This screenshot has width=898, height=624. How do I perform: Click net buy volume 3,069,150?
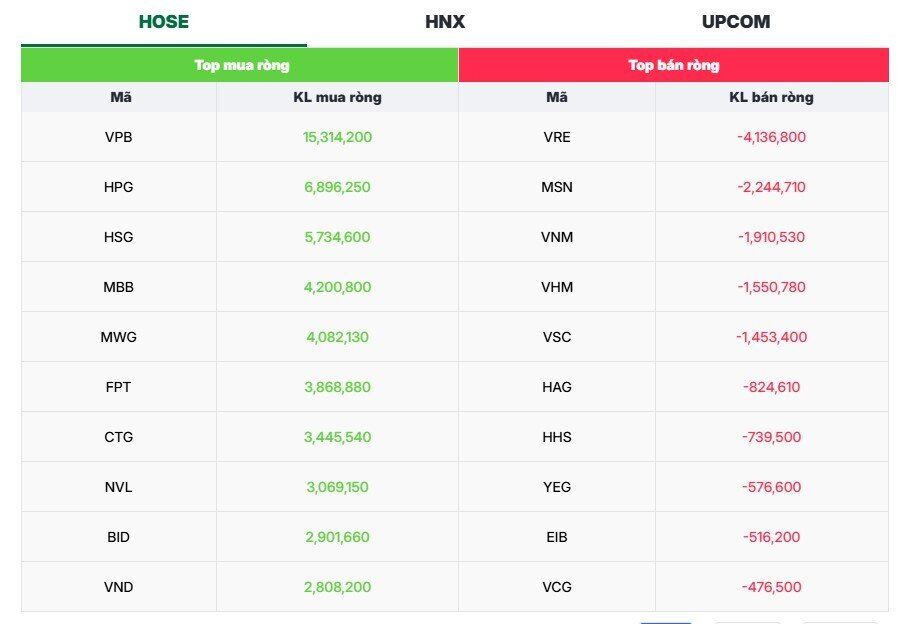pos(337,487)
